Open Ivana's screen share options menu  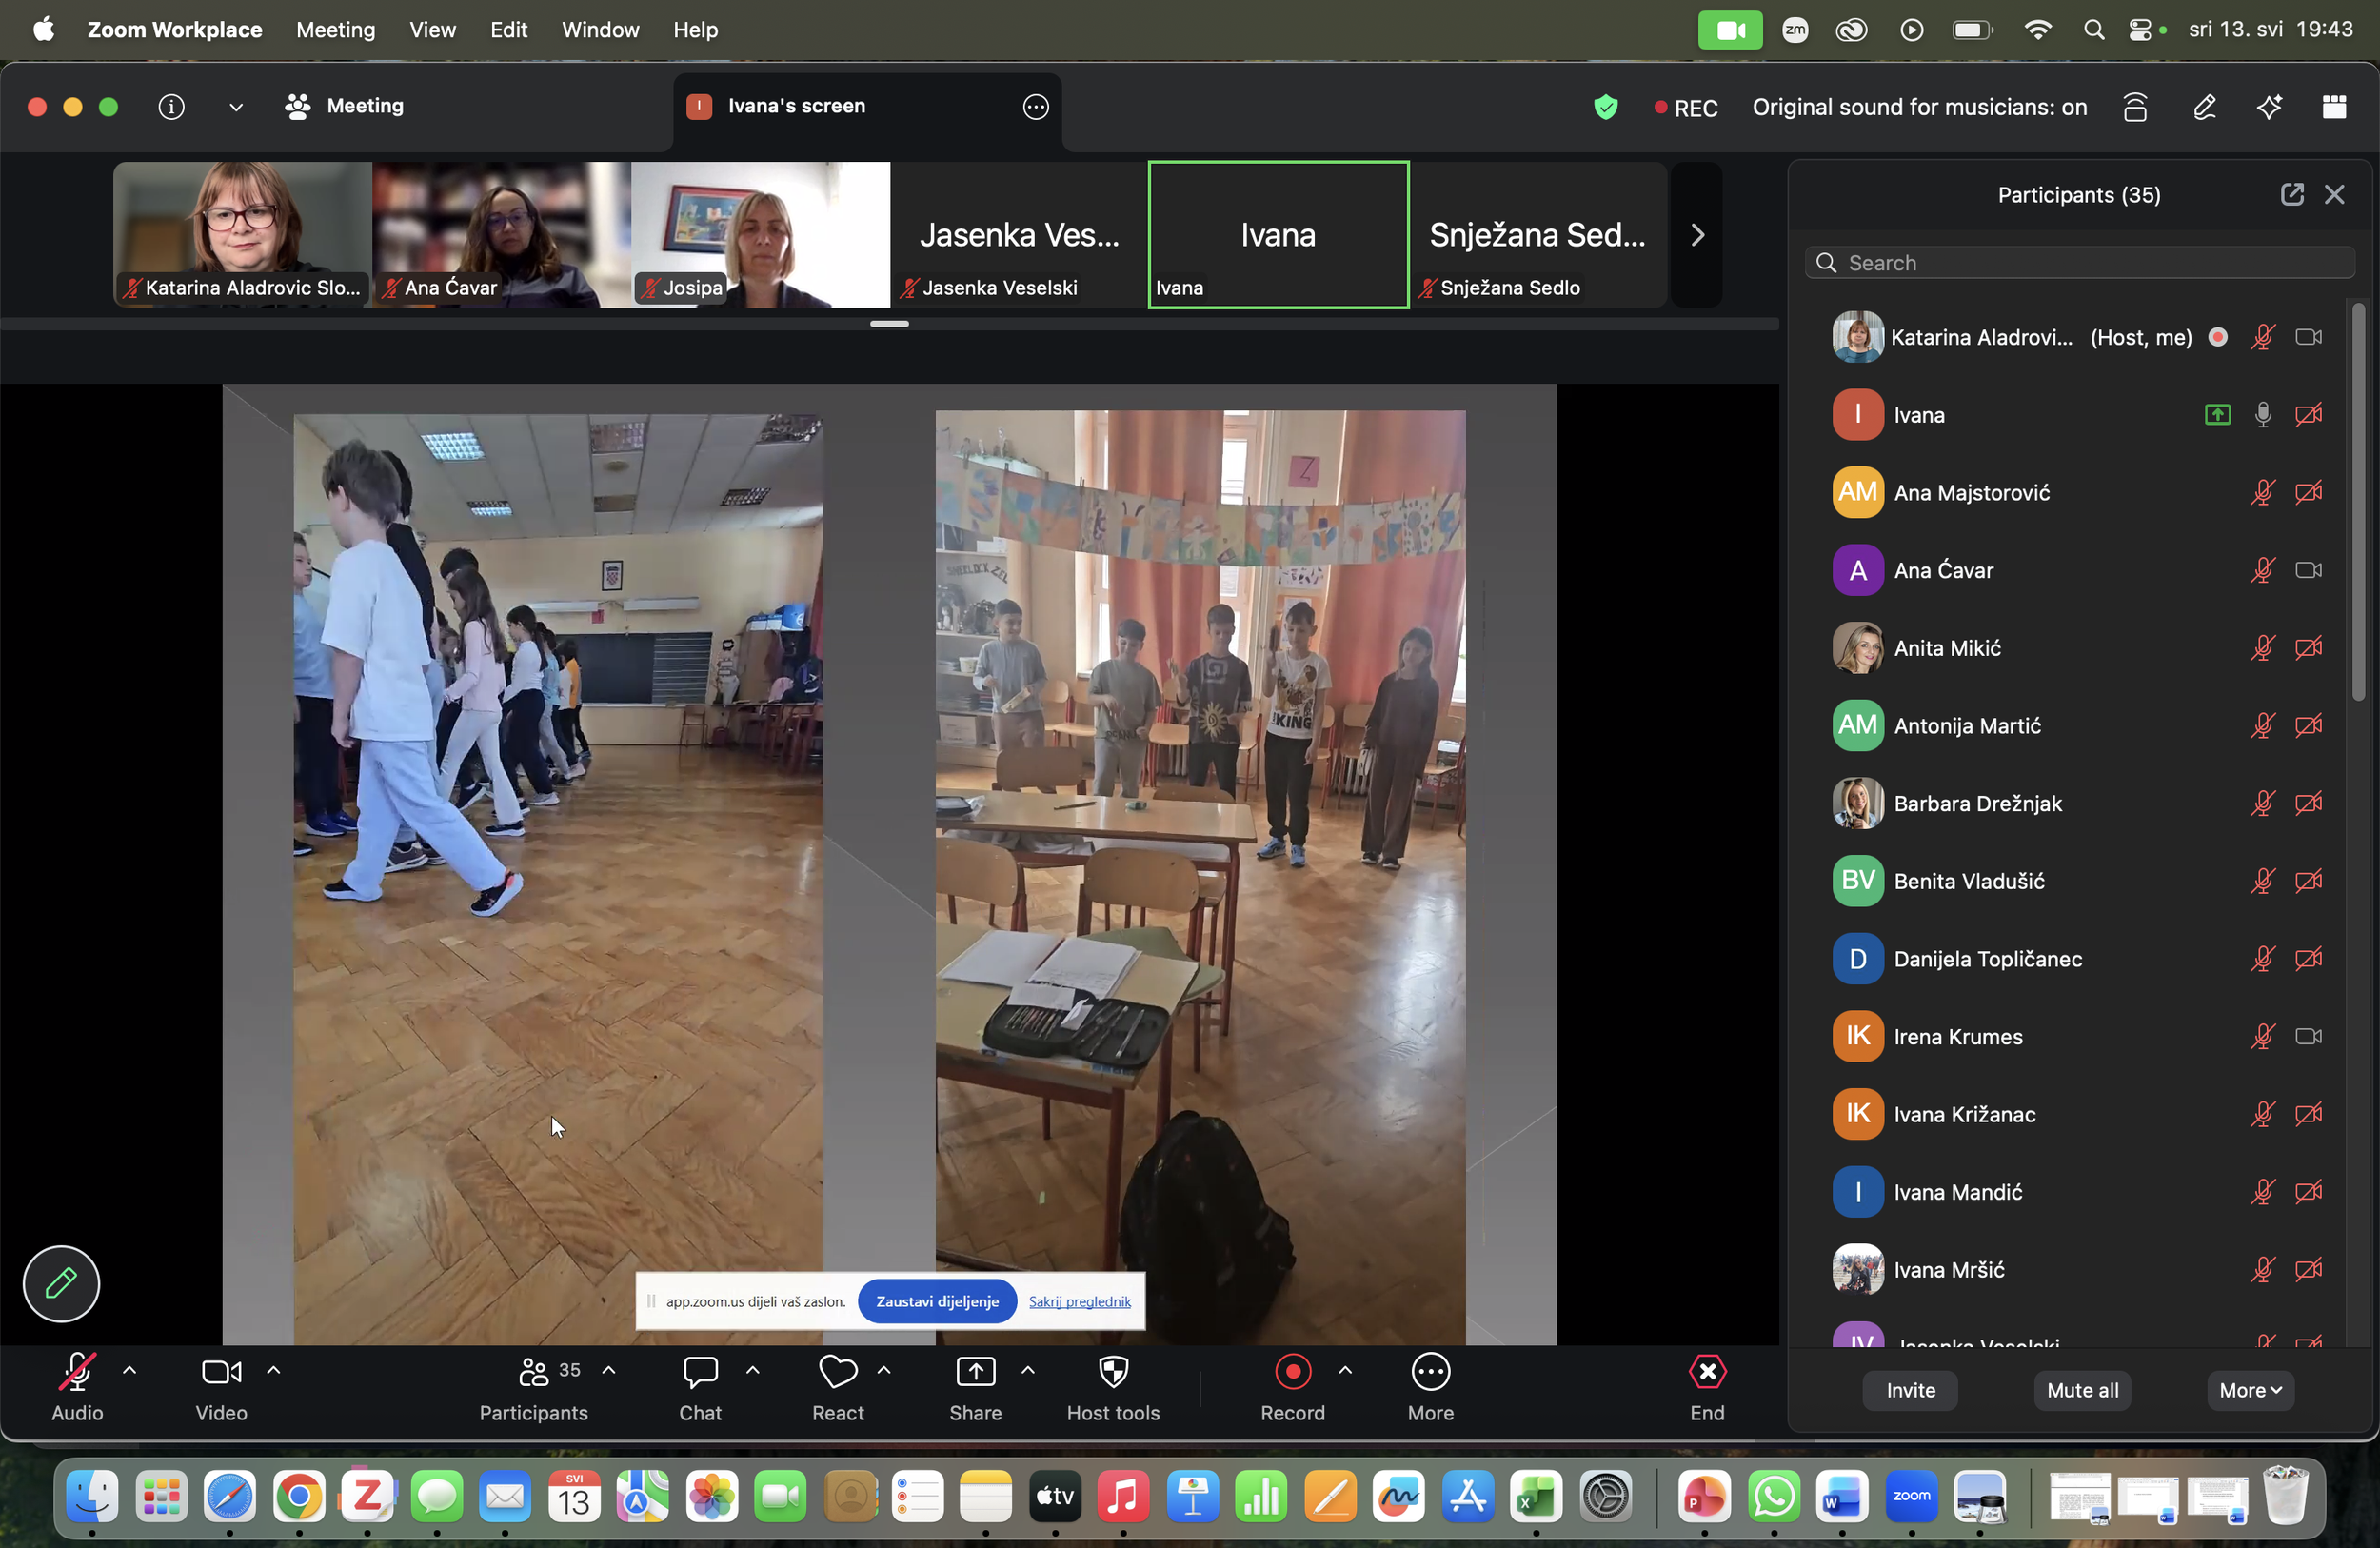[1036, 106]
